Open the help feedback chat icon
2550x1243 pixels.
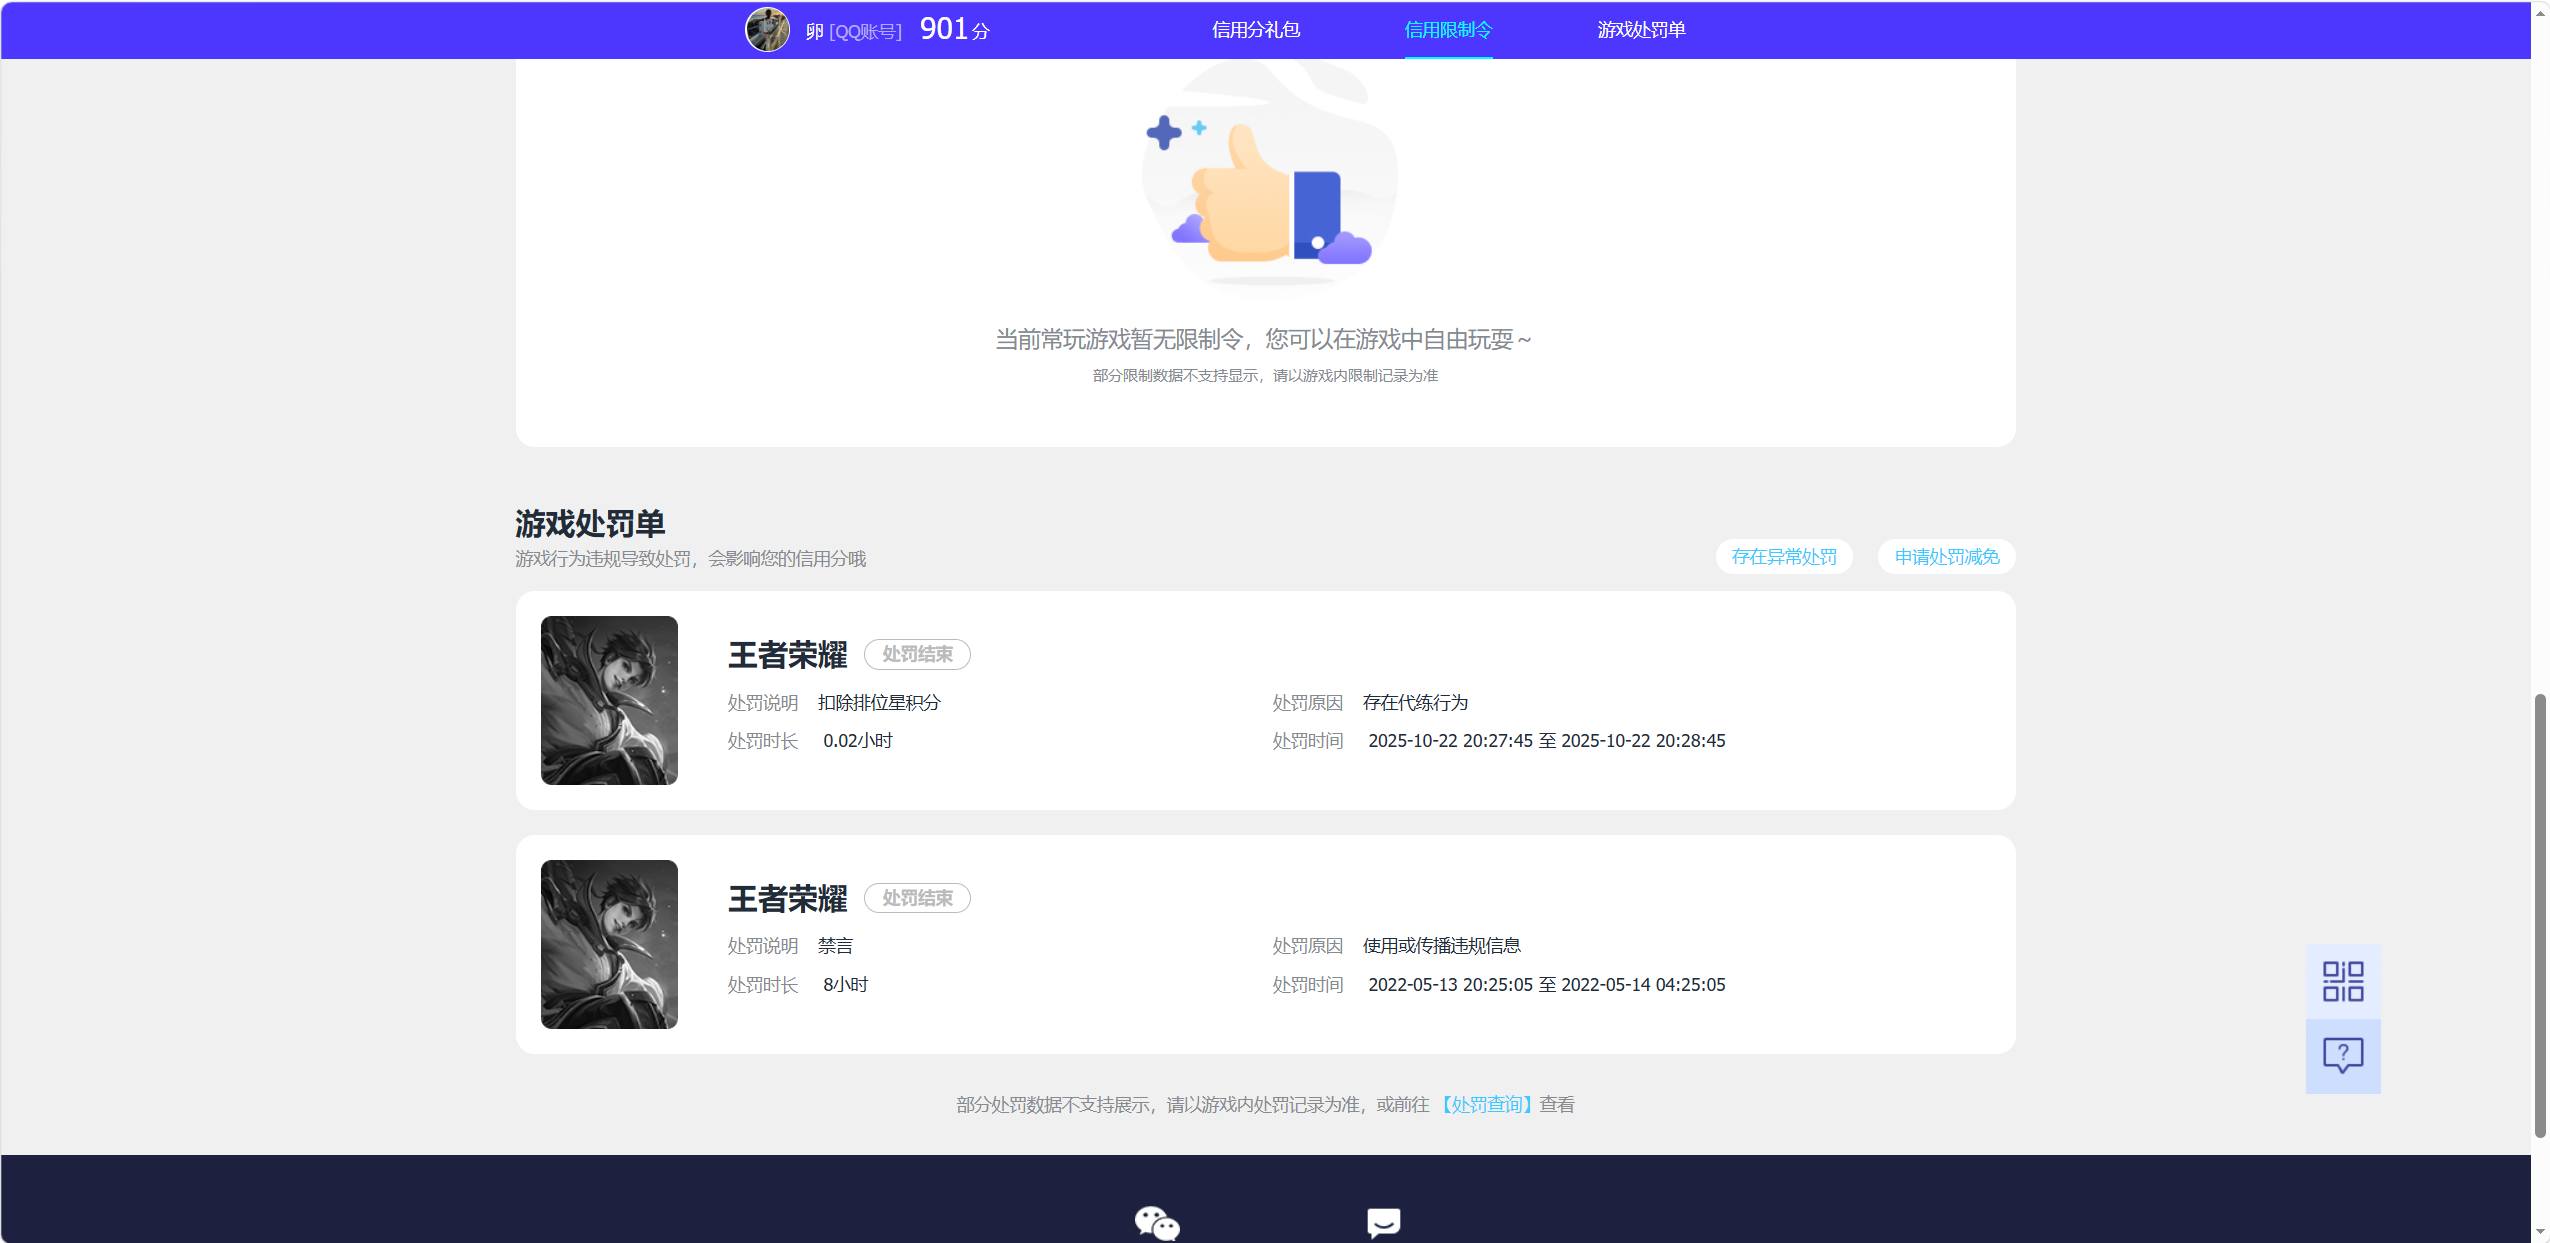pos(2343,1056)
